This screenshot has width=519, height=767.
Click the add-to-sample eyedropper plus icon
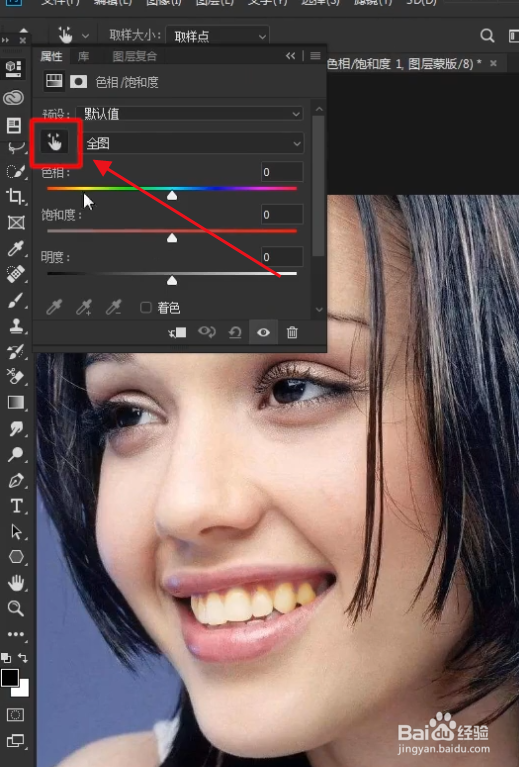click(x=84, y=307)
